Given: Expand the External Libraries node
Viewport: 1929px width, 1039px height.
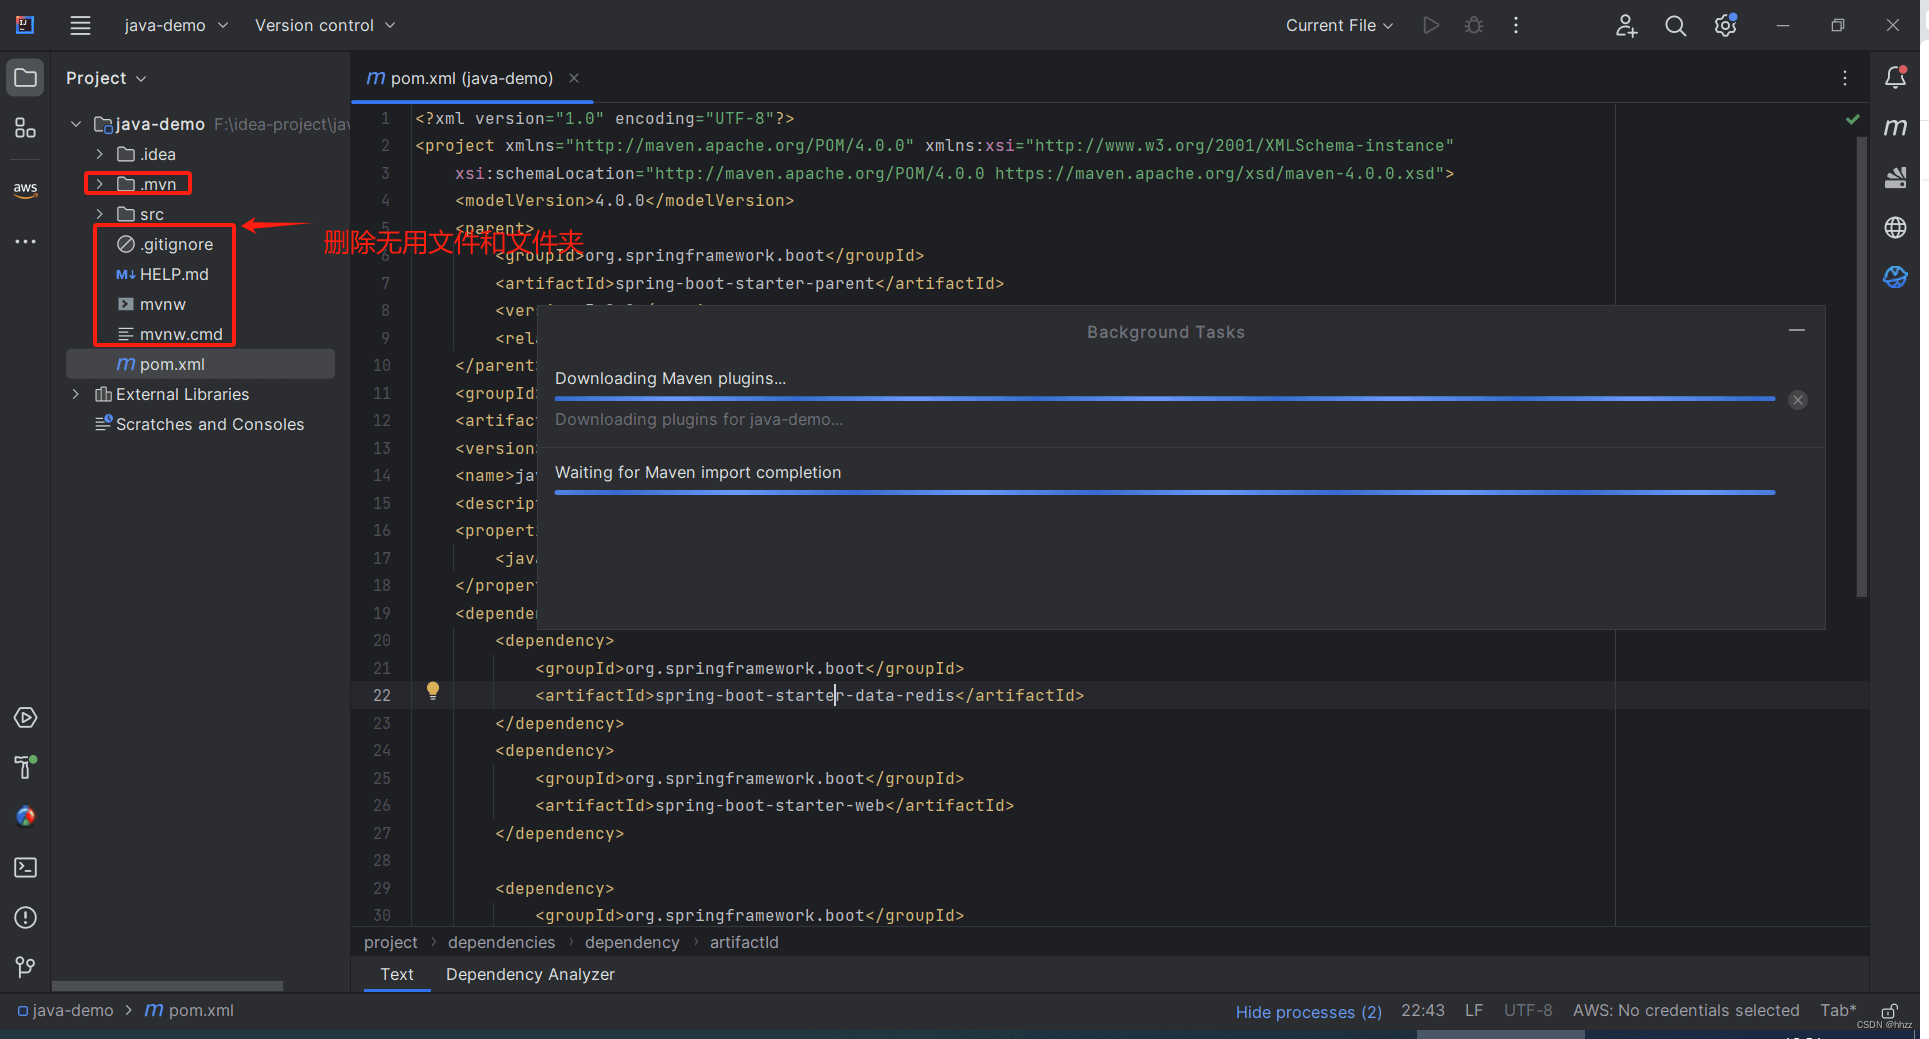Looking at the screenshot, I should [75, 394].
